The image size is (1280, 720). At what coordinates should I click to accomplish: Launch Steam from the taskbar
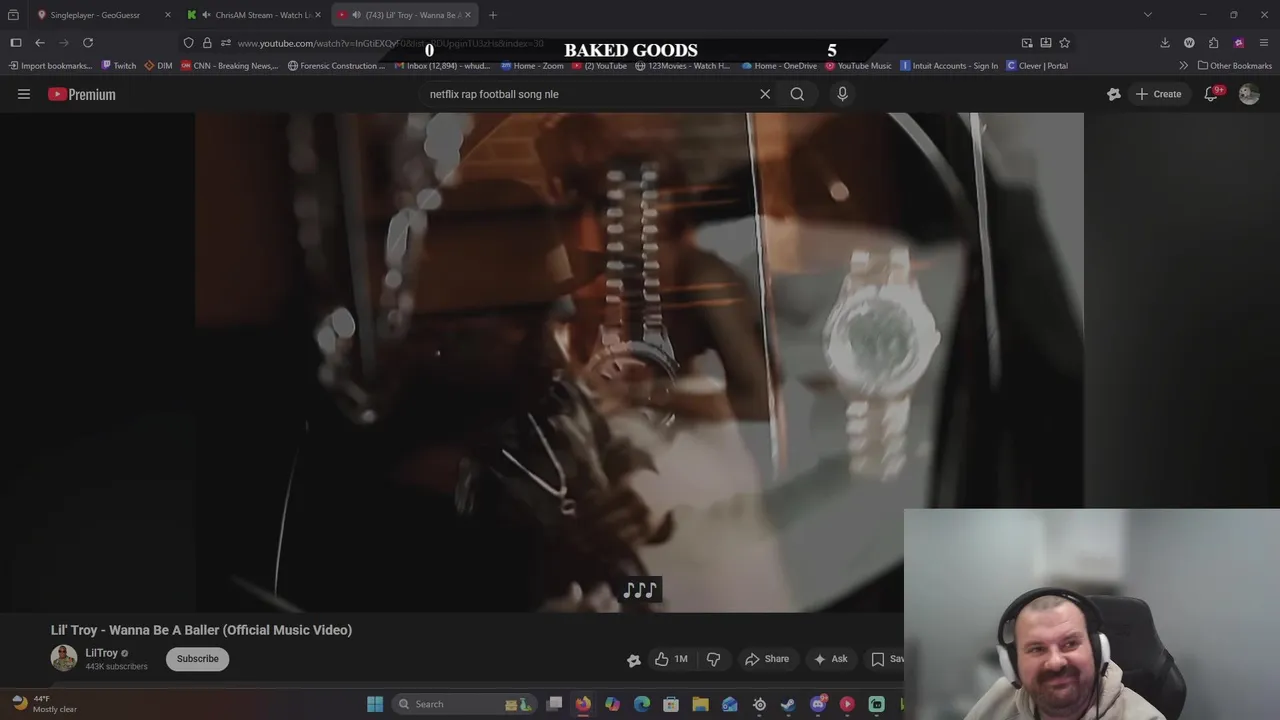click(789, 704)
